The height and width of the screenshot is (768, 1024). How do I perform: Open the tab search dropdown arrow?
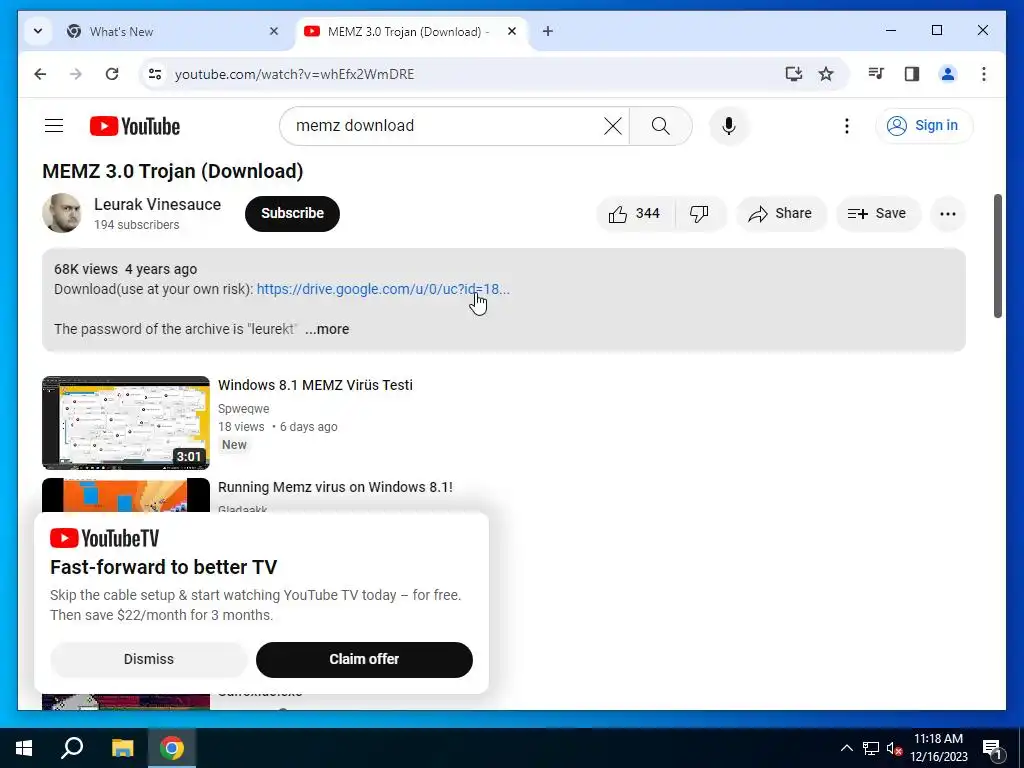(38, 31)
